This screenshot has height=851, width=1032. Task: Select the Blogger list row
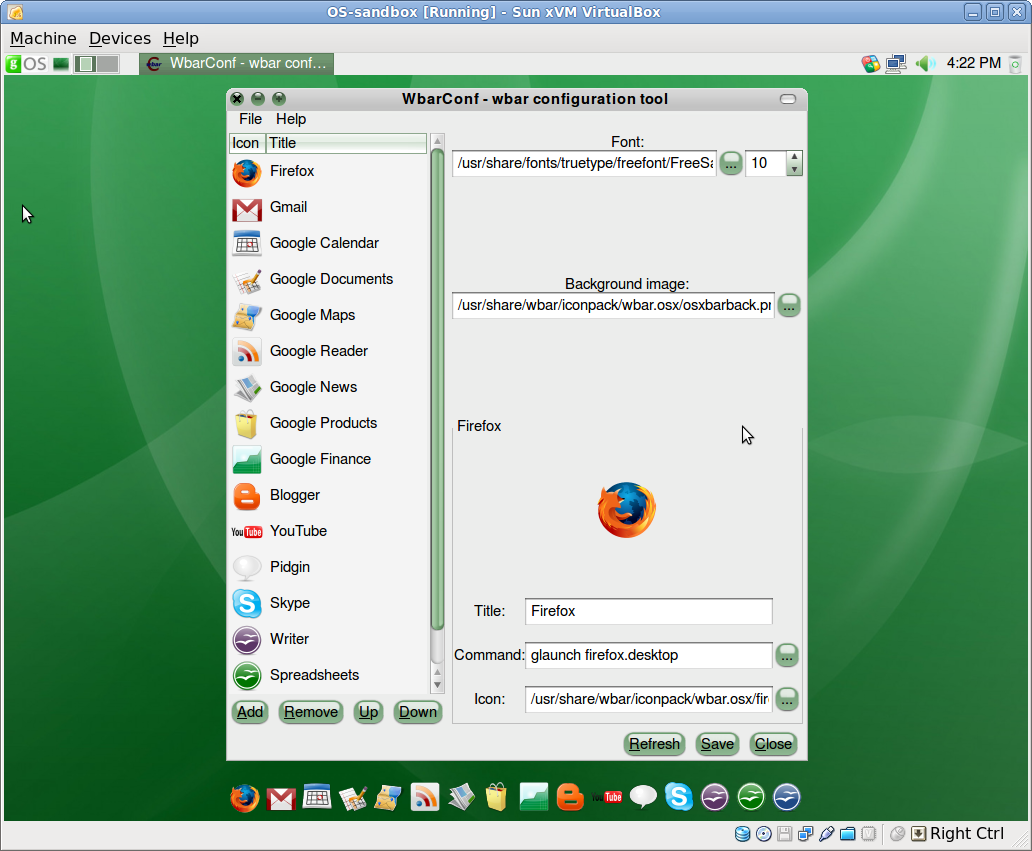tap(328, 496)
